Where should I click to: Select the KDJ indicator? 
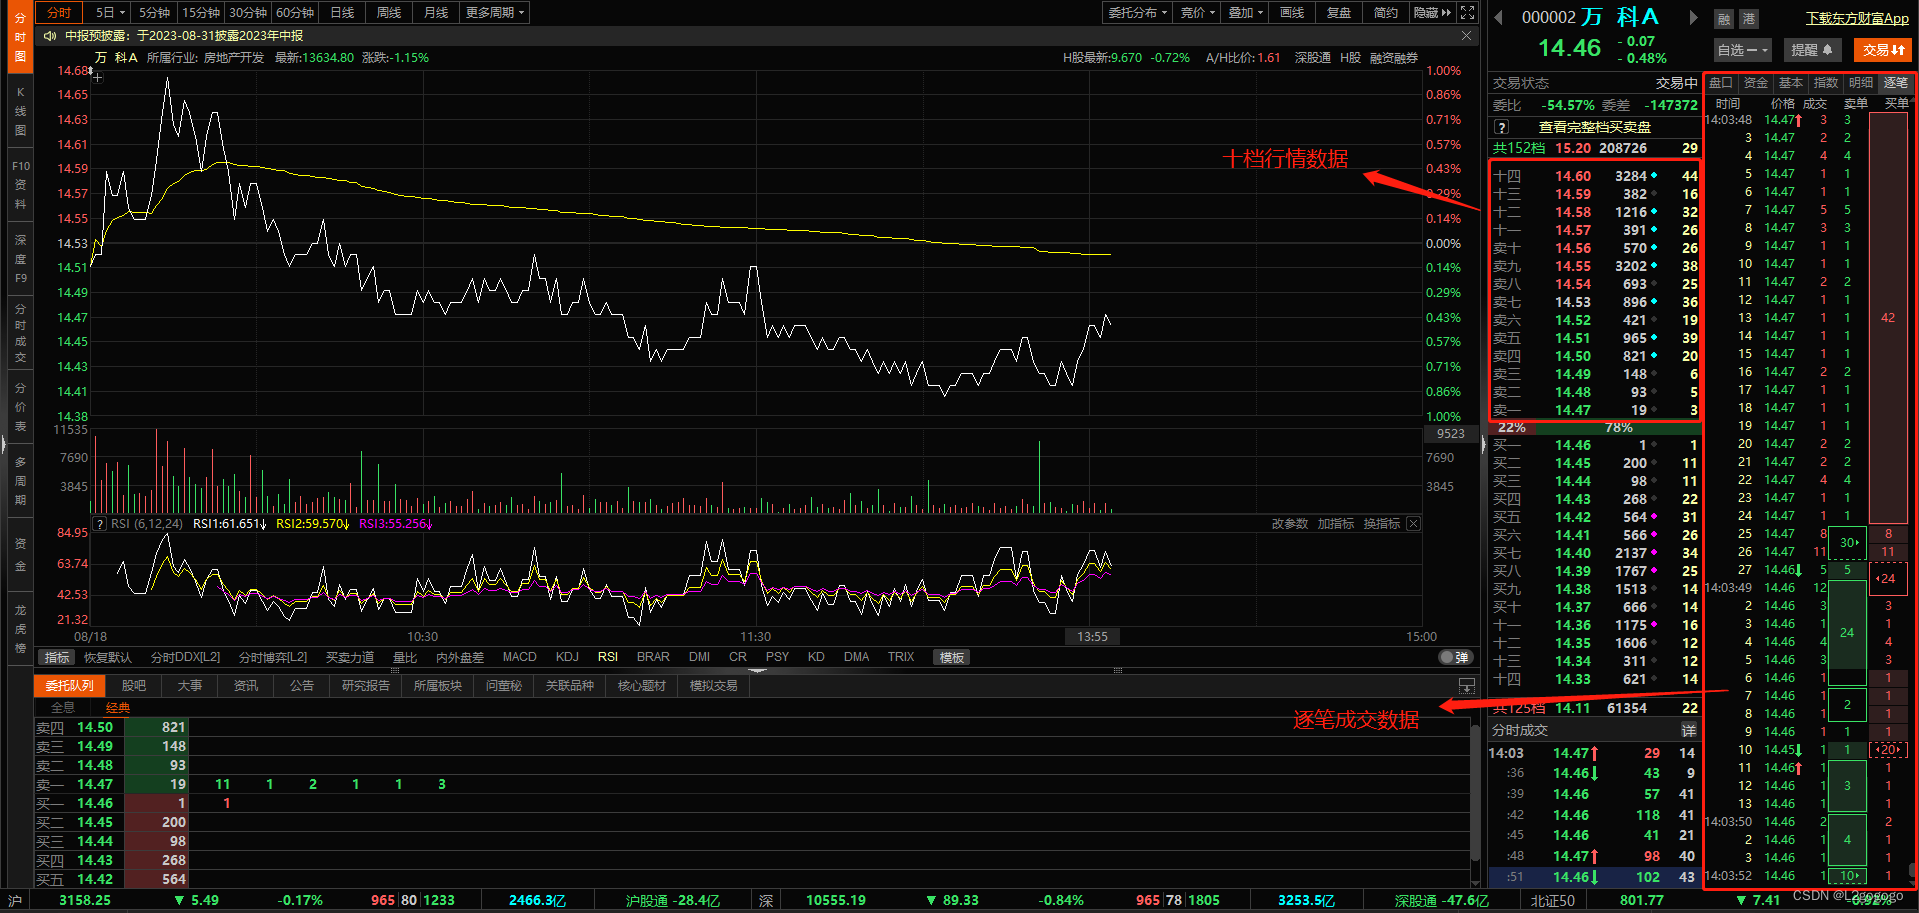(x=567, y=657)
